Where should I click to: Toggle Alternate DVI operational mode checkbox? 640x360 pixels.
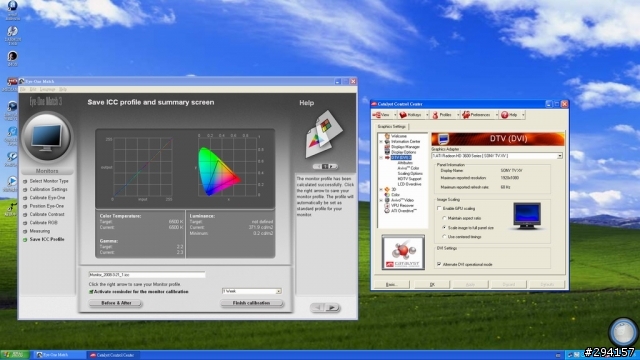[439, 264]
